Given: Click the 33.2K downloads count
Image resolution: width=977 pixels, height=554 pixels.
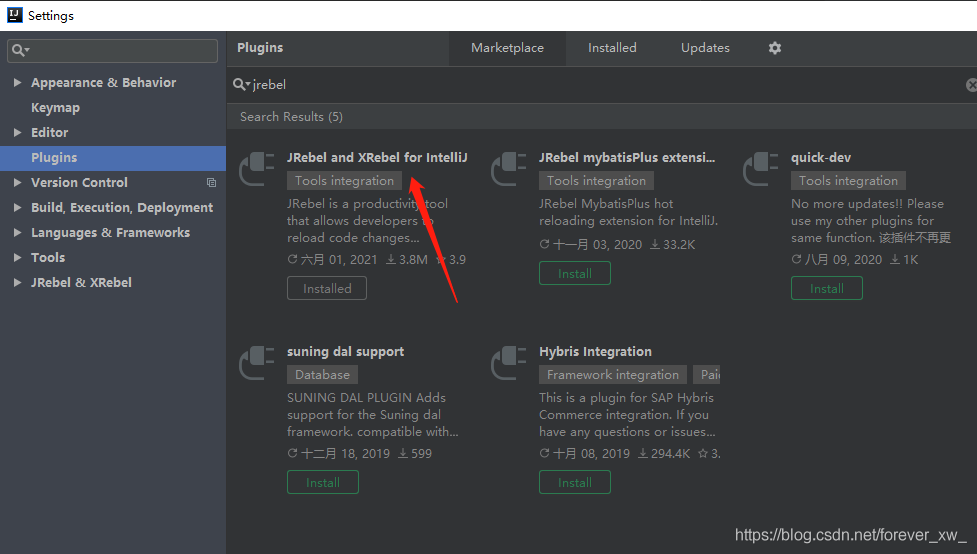Looking at the screenshot, I should coord(672,245).
